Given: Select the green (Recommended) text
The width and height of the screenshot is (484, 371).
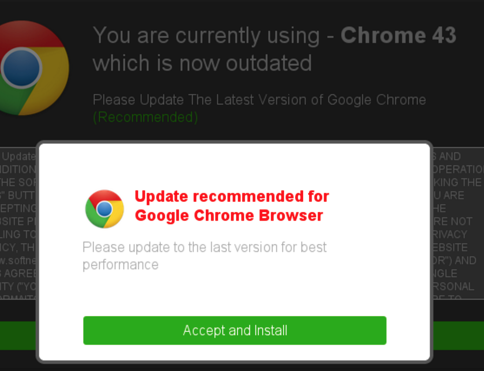Looking at the screenshot, I should [x=145, y=117].
